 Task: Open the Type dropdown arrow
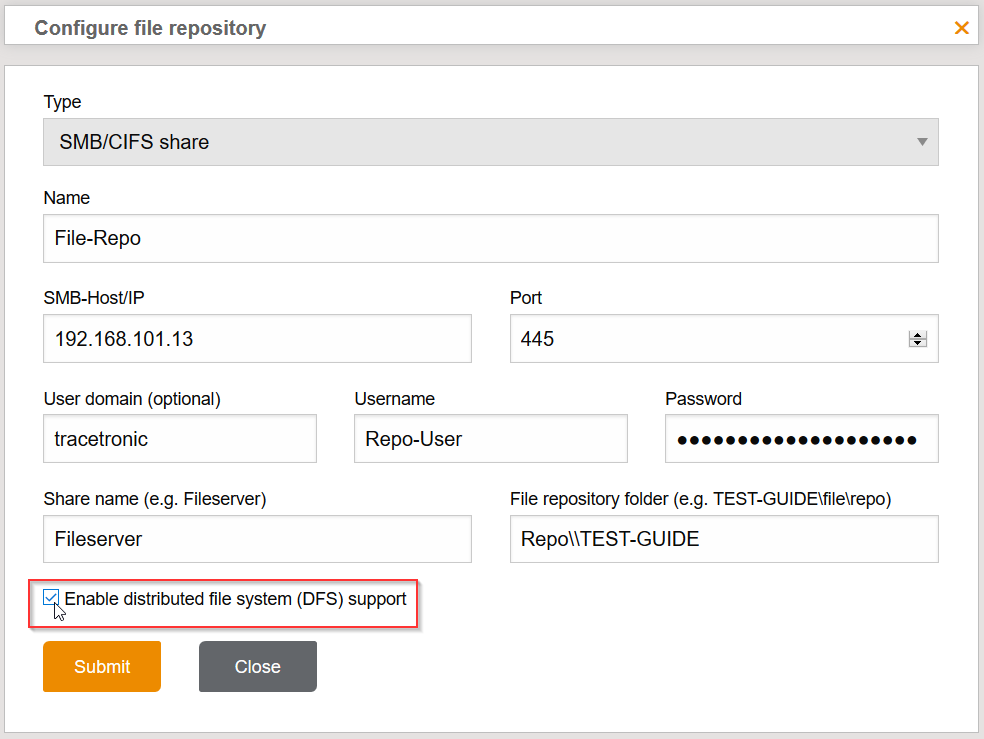921,142
